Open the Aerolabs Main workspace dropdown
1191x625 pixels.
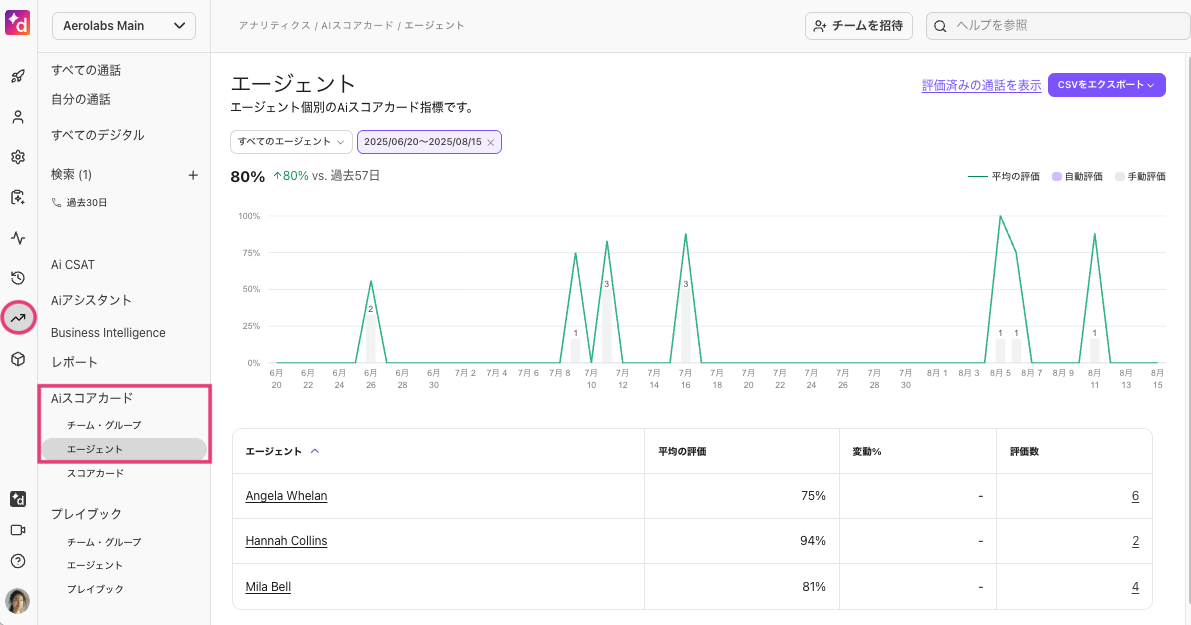click(124, 26)
